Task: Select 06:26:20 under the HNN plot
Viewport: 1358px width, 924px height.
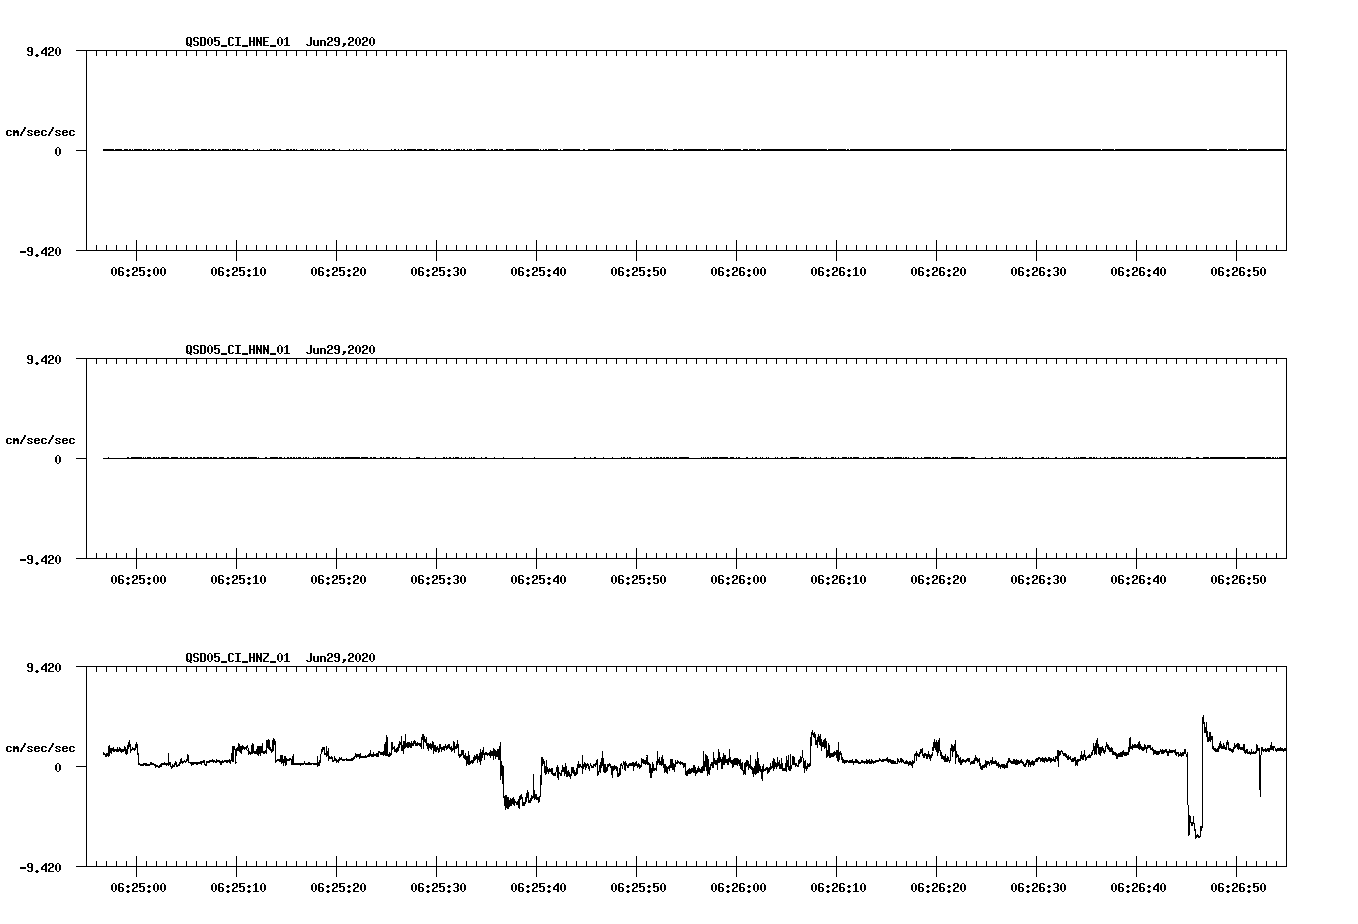Action: pos(938,579)
